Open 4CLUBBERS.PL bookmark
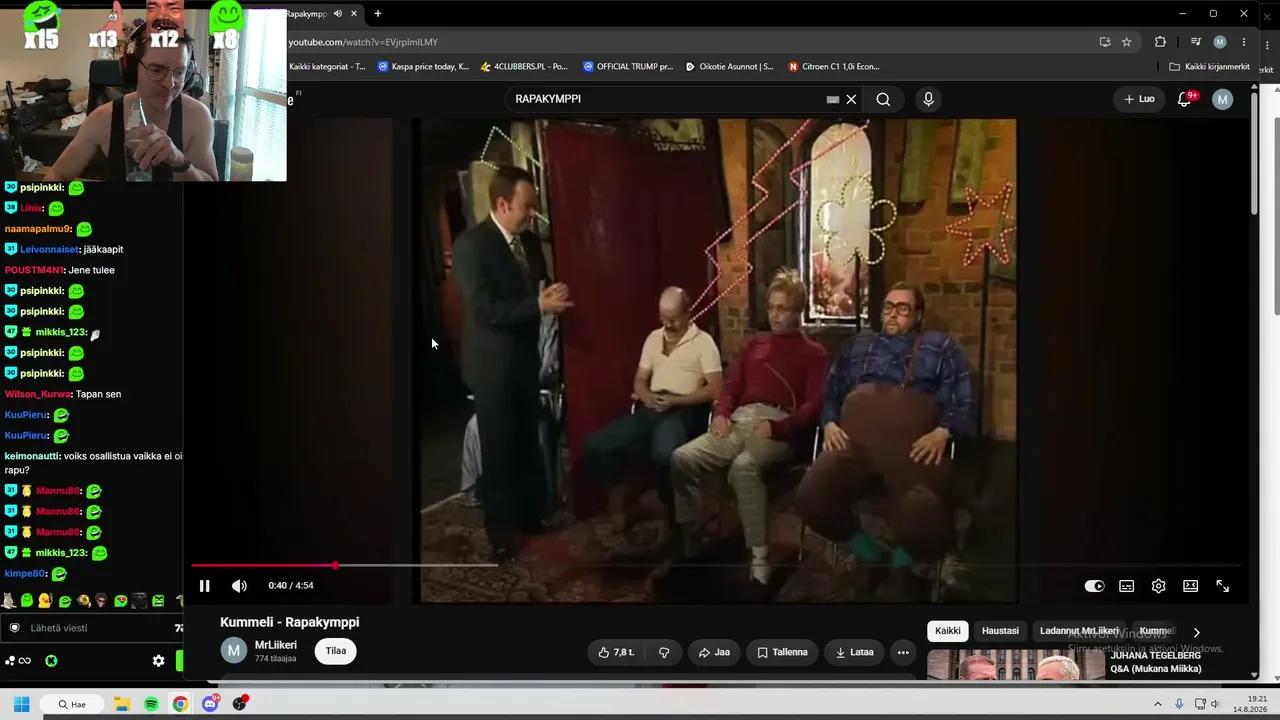The image size is (1280, 720). pos(524,67)
